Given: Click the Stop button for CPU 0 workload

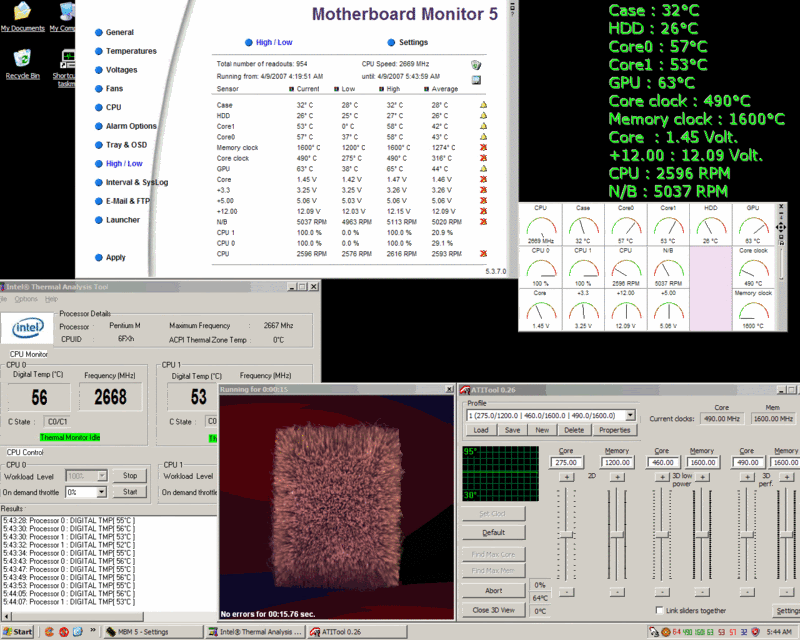Looking at the screenshot, I should [x=130, y=476].
